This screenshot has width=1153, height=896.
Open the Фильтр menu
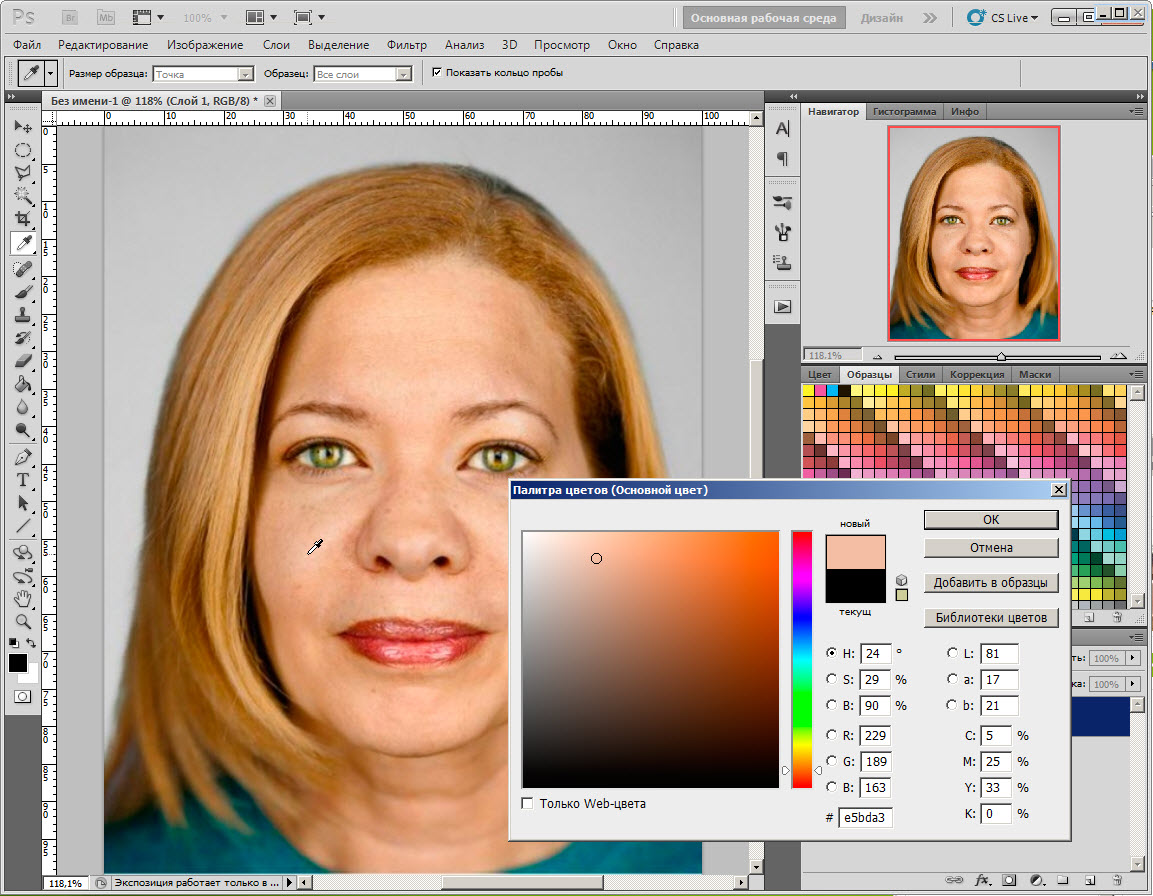point(407,45)
